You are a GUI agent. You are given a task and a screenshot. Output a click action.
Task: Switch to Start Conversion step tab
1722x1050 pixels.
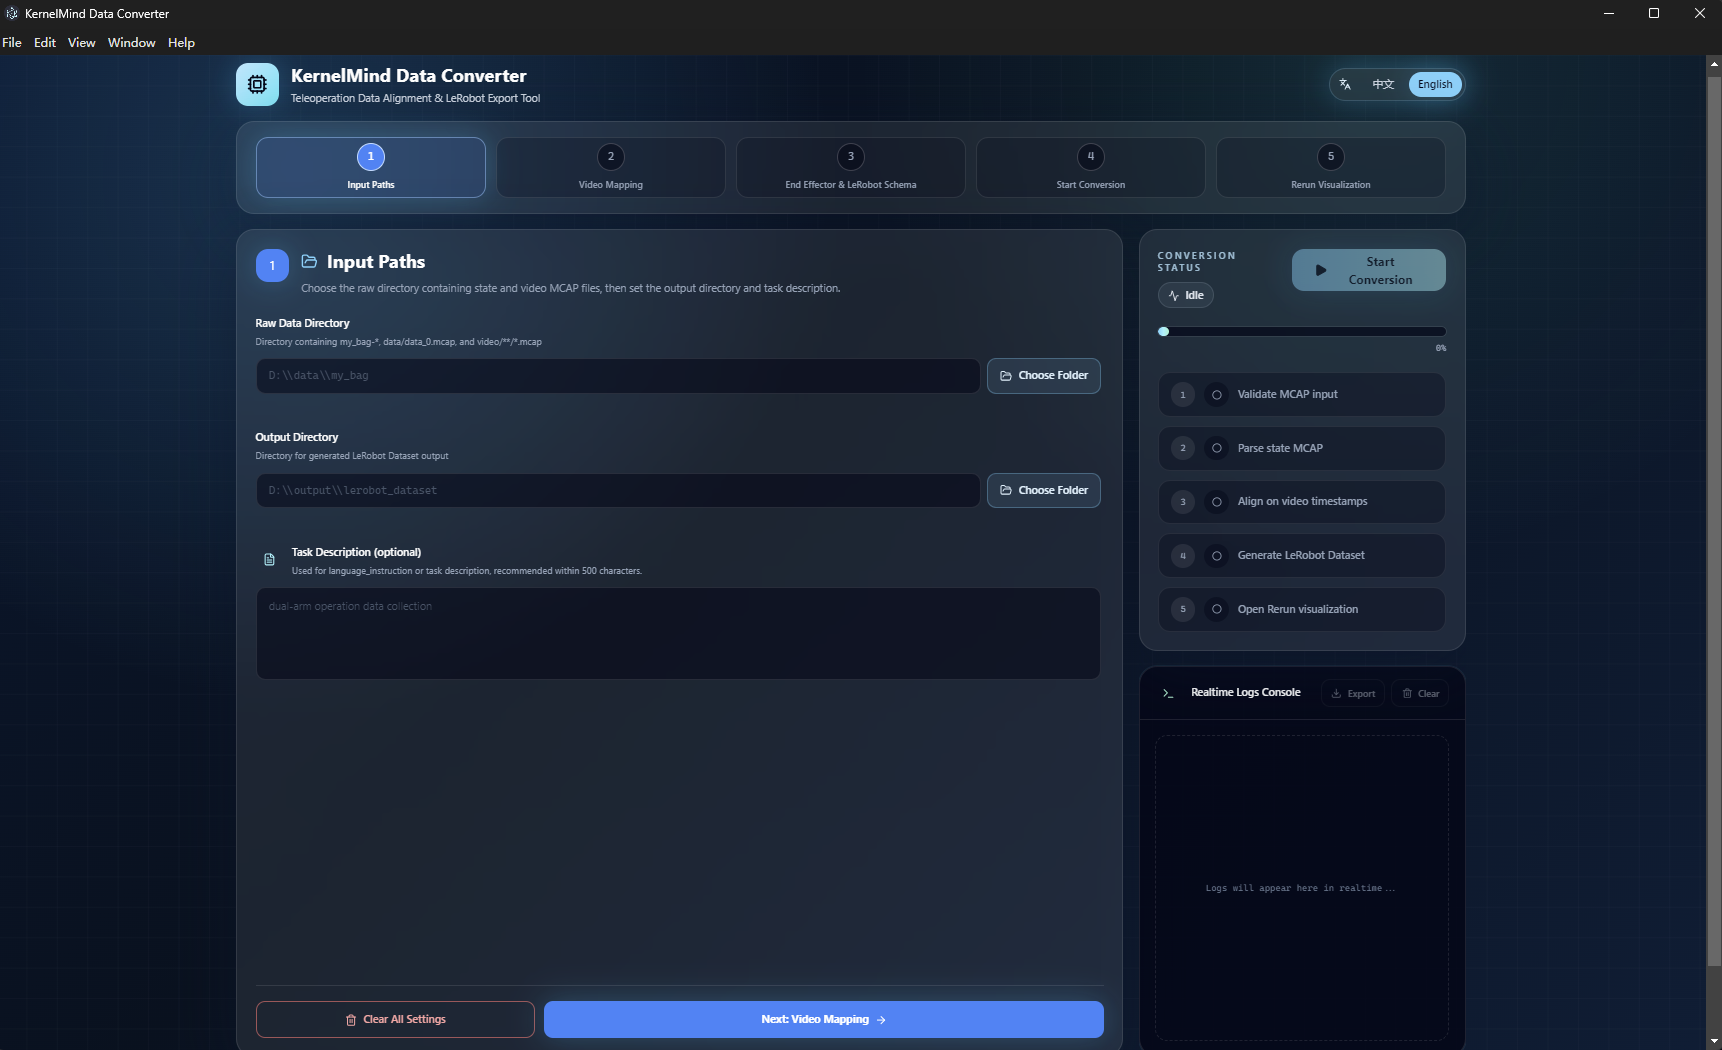[1091, 167]
